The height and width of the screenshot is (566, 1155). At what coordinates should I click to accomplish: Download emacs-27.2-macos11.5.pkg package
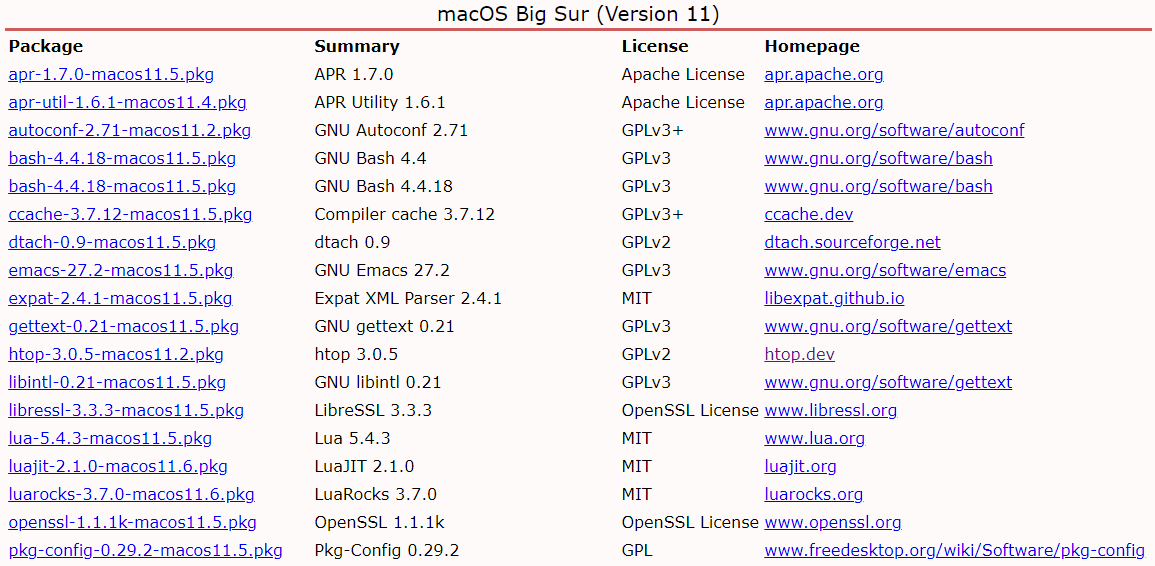click(x=121, y=271)
